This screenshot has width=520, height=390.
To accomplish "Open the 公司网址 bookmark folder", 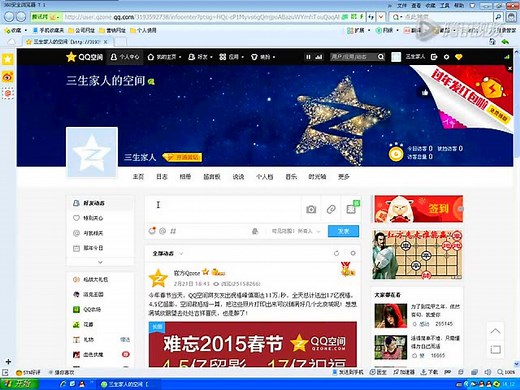I will pyautogui.click(x=82, y=30).
